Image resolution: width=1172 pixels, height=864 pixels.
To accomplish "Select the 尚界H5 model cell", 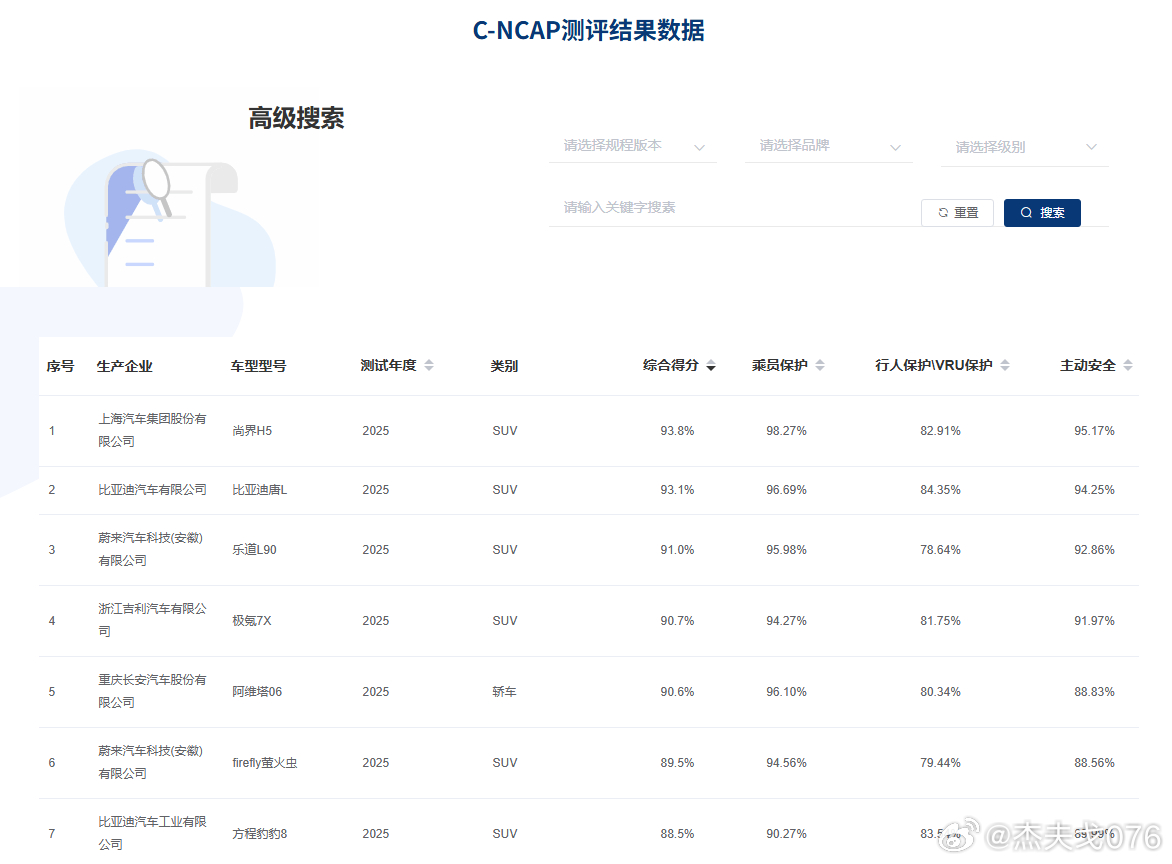I will pos(252,431).
